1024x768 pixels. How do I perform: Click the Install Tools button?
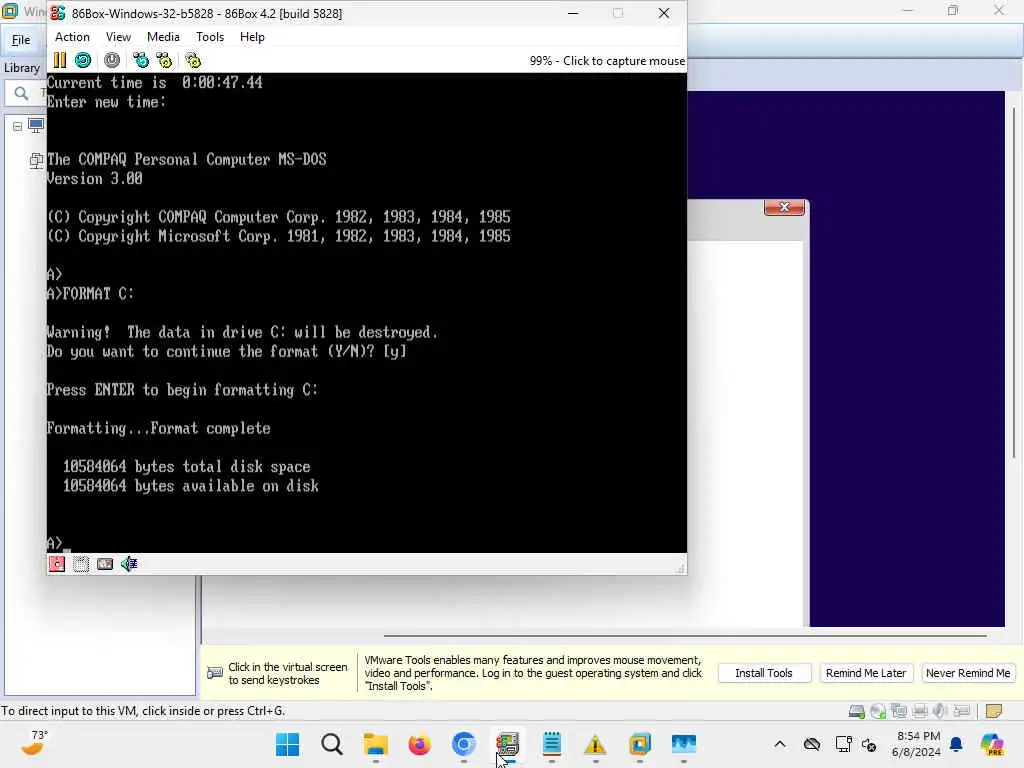point(764,673)
